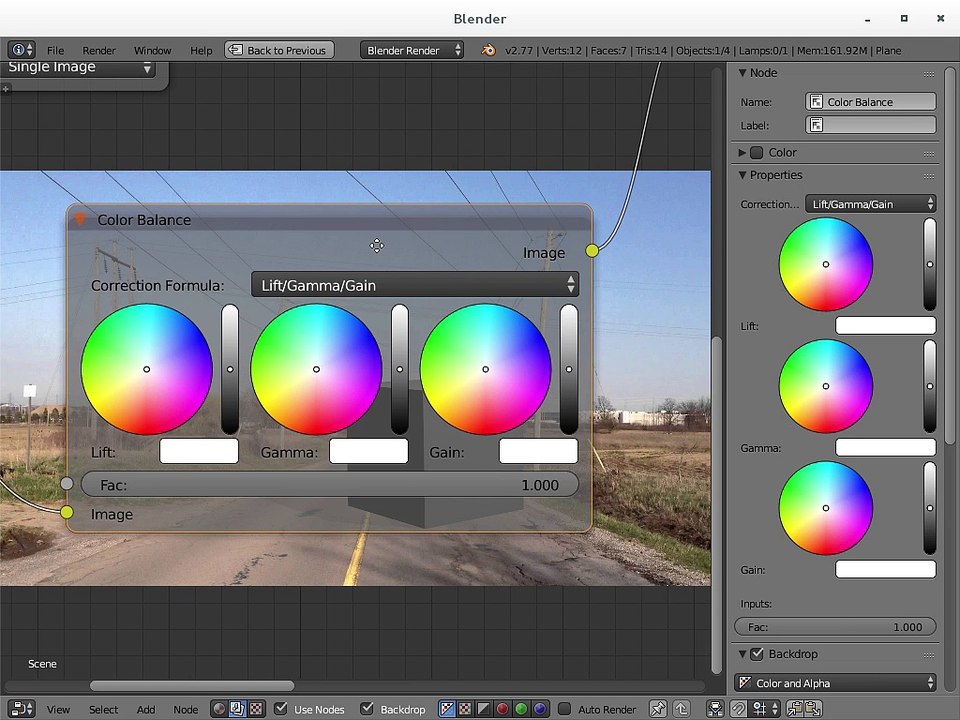960x720 pixels.
Task: Uncheck Backdrop panel checkbox in sidebar
Action: [x=757, y=654]
